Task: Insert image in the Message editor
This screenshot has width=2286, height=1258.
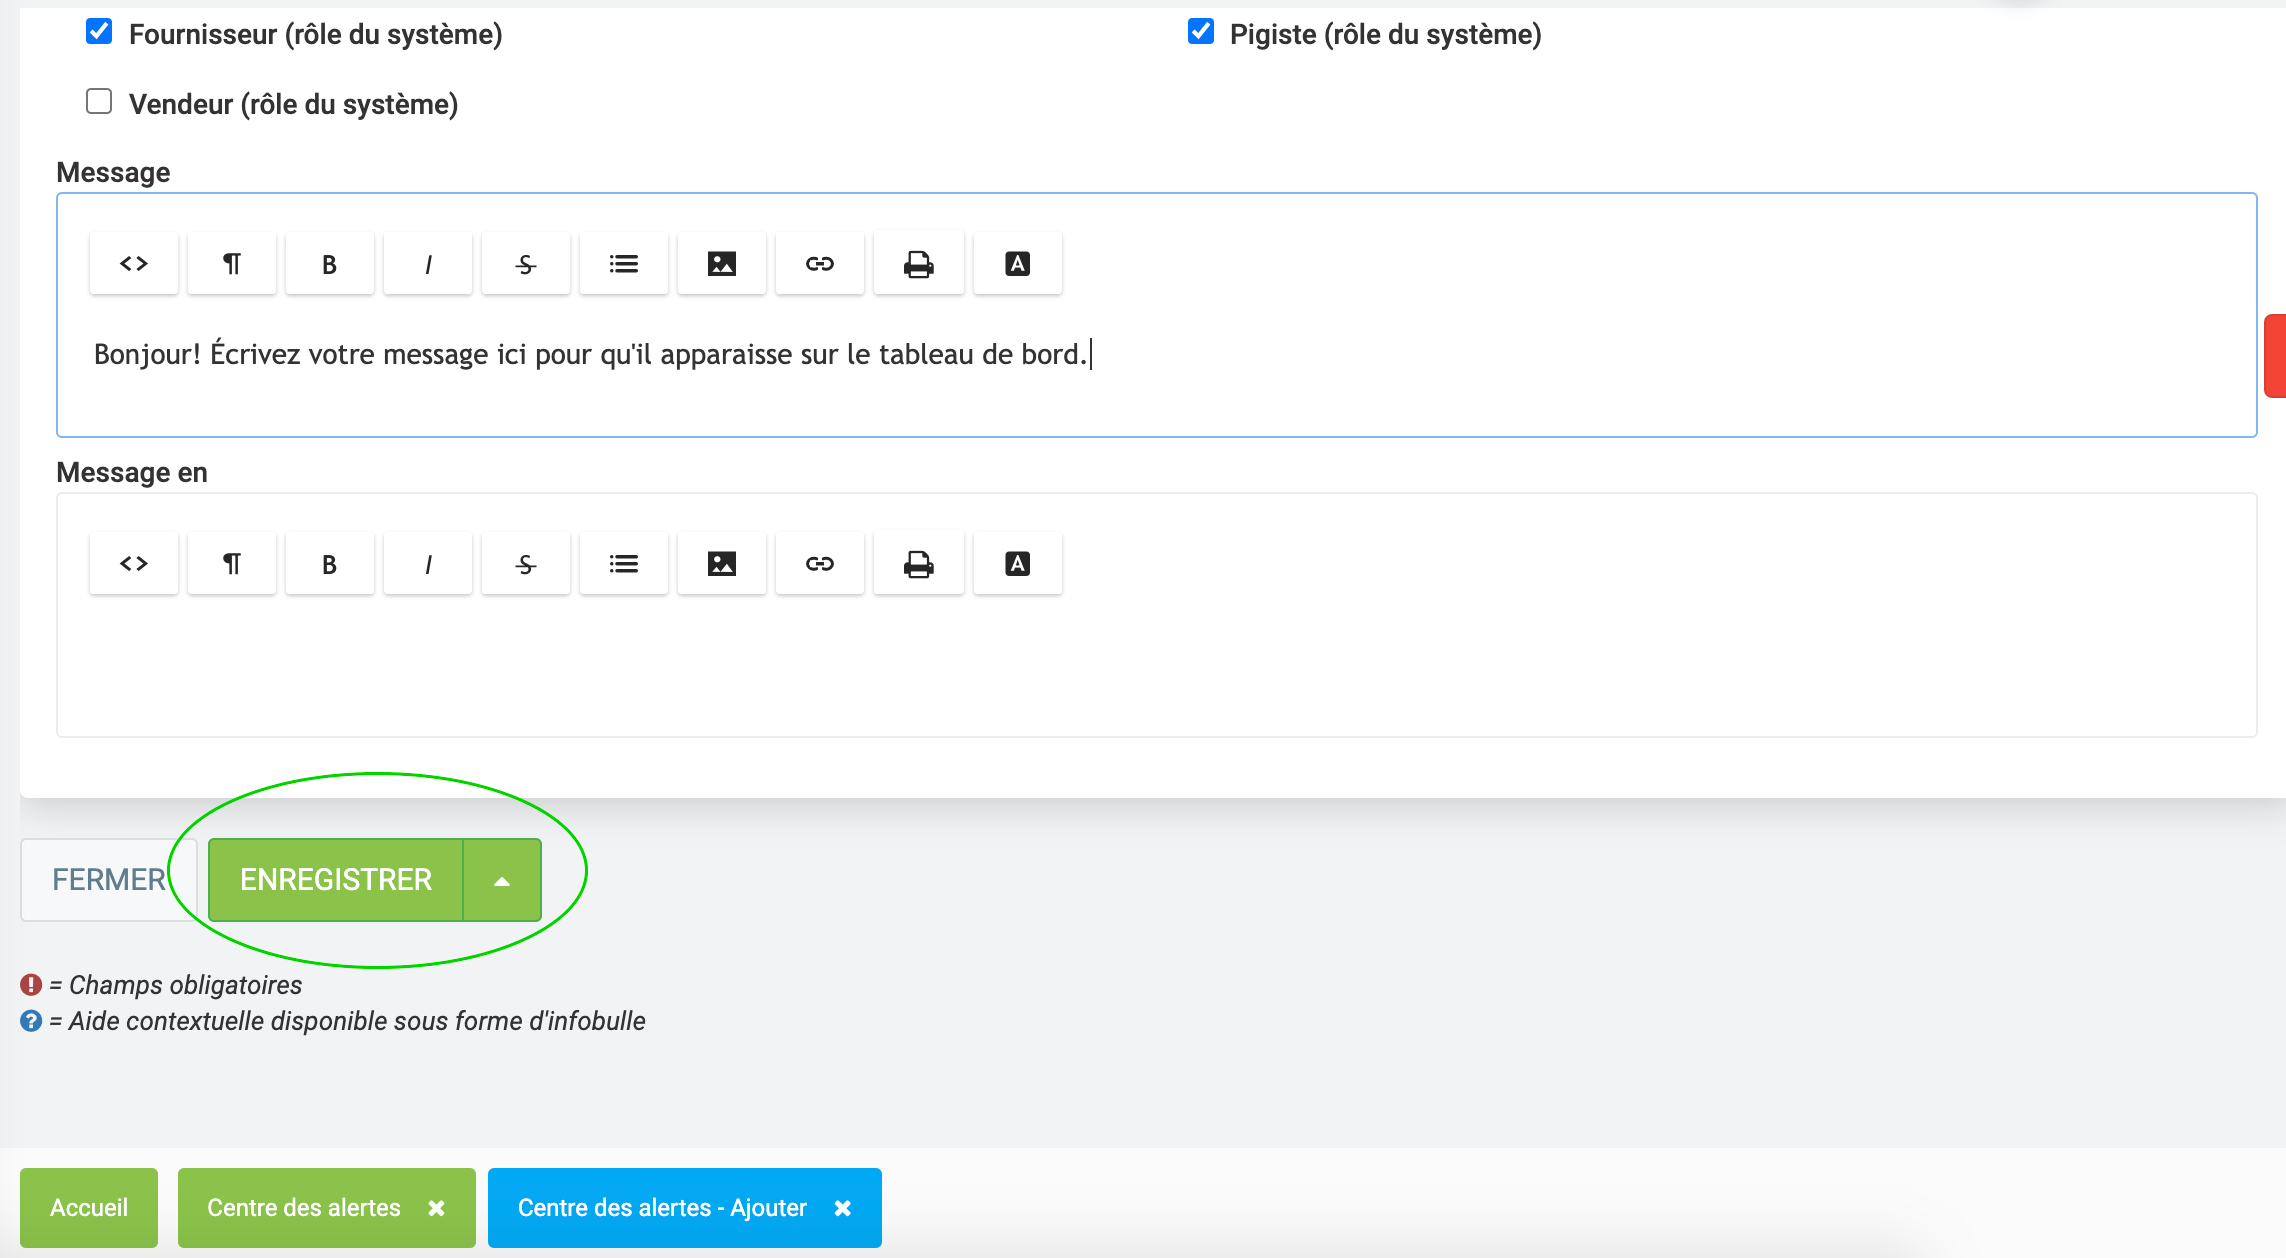Action: [x=721, y=264]
